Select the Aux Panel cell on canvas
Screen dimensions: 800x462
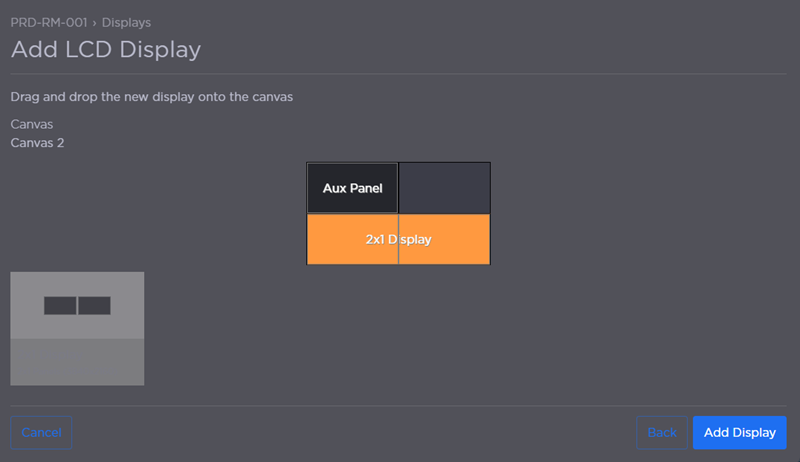pyautogui.click(x=352, y=188)
